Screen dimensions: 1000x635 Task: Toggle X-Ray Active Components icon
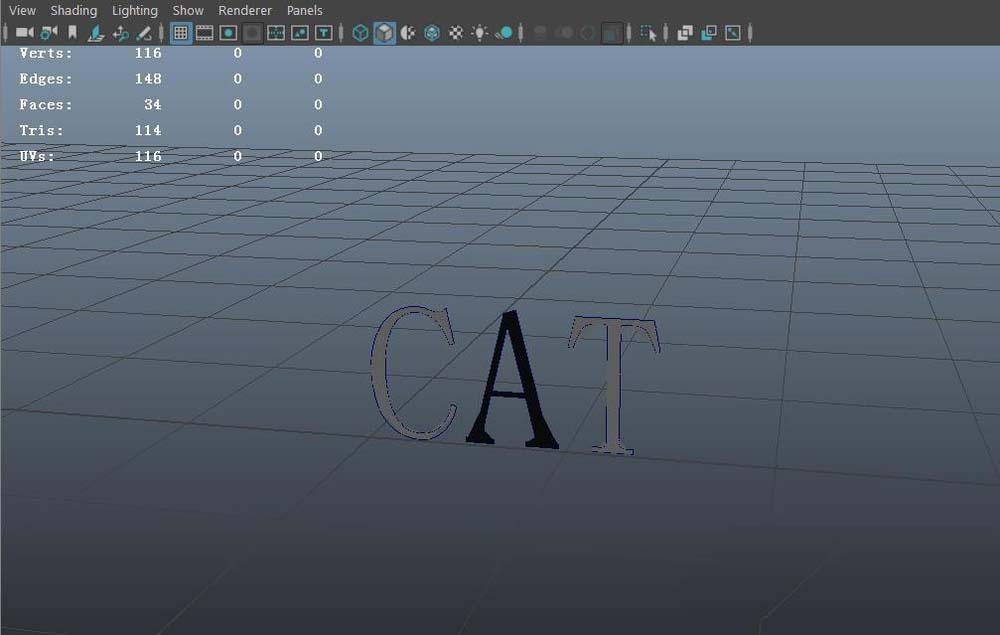coord(709,33)
